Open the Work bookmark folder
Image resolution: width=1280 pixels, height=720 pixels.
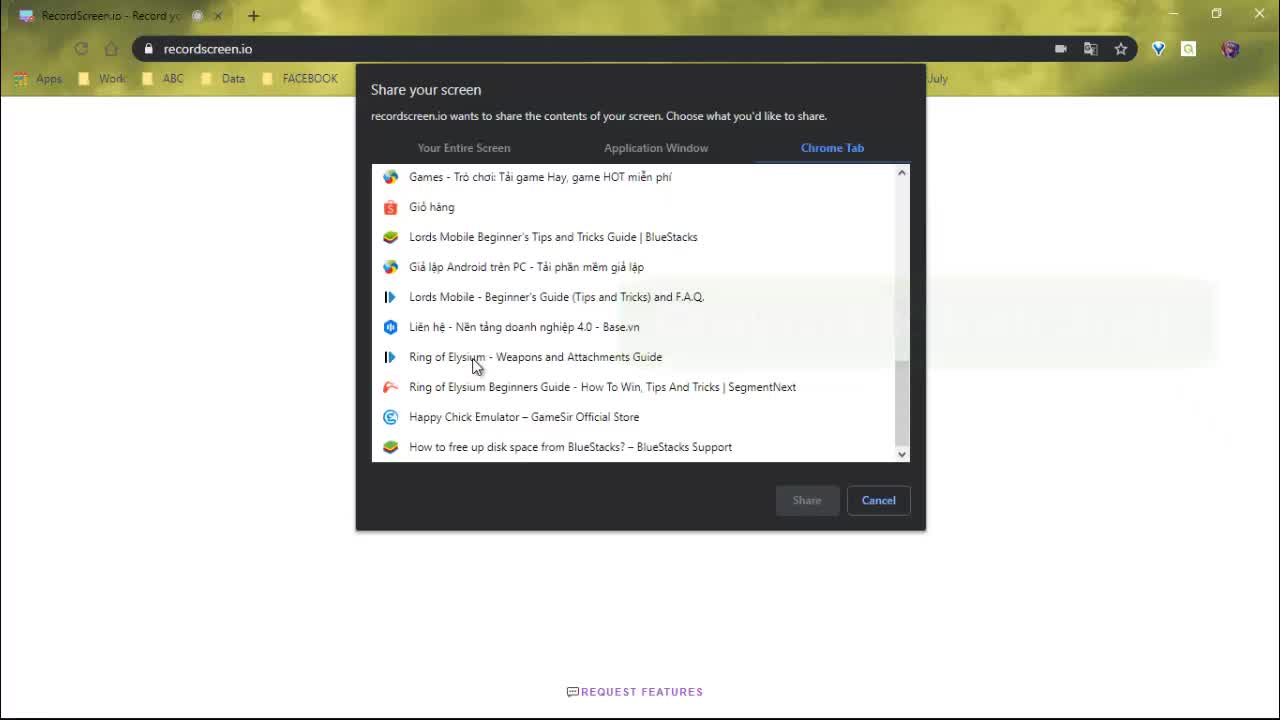tap(102, 79)
